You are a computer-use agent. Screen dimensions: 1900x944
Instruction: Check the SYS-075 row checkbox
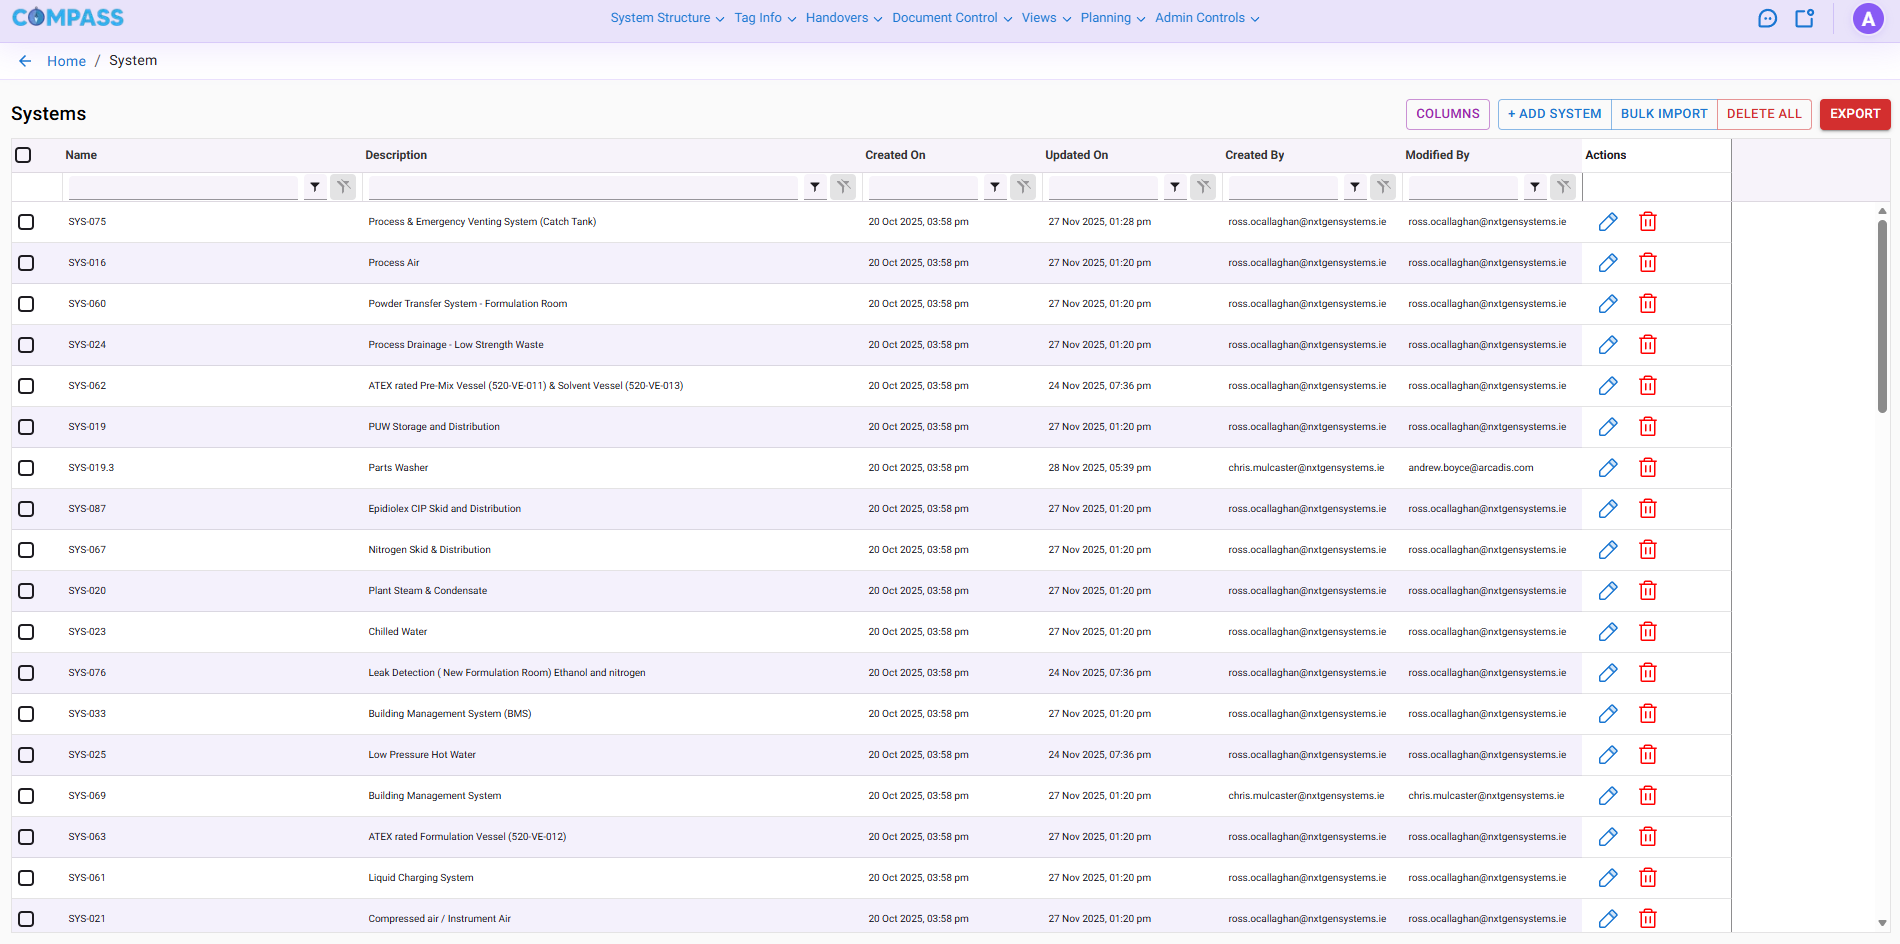[26, 222]
